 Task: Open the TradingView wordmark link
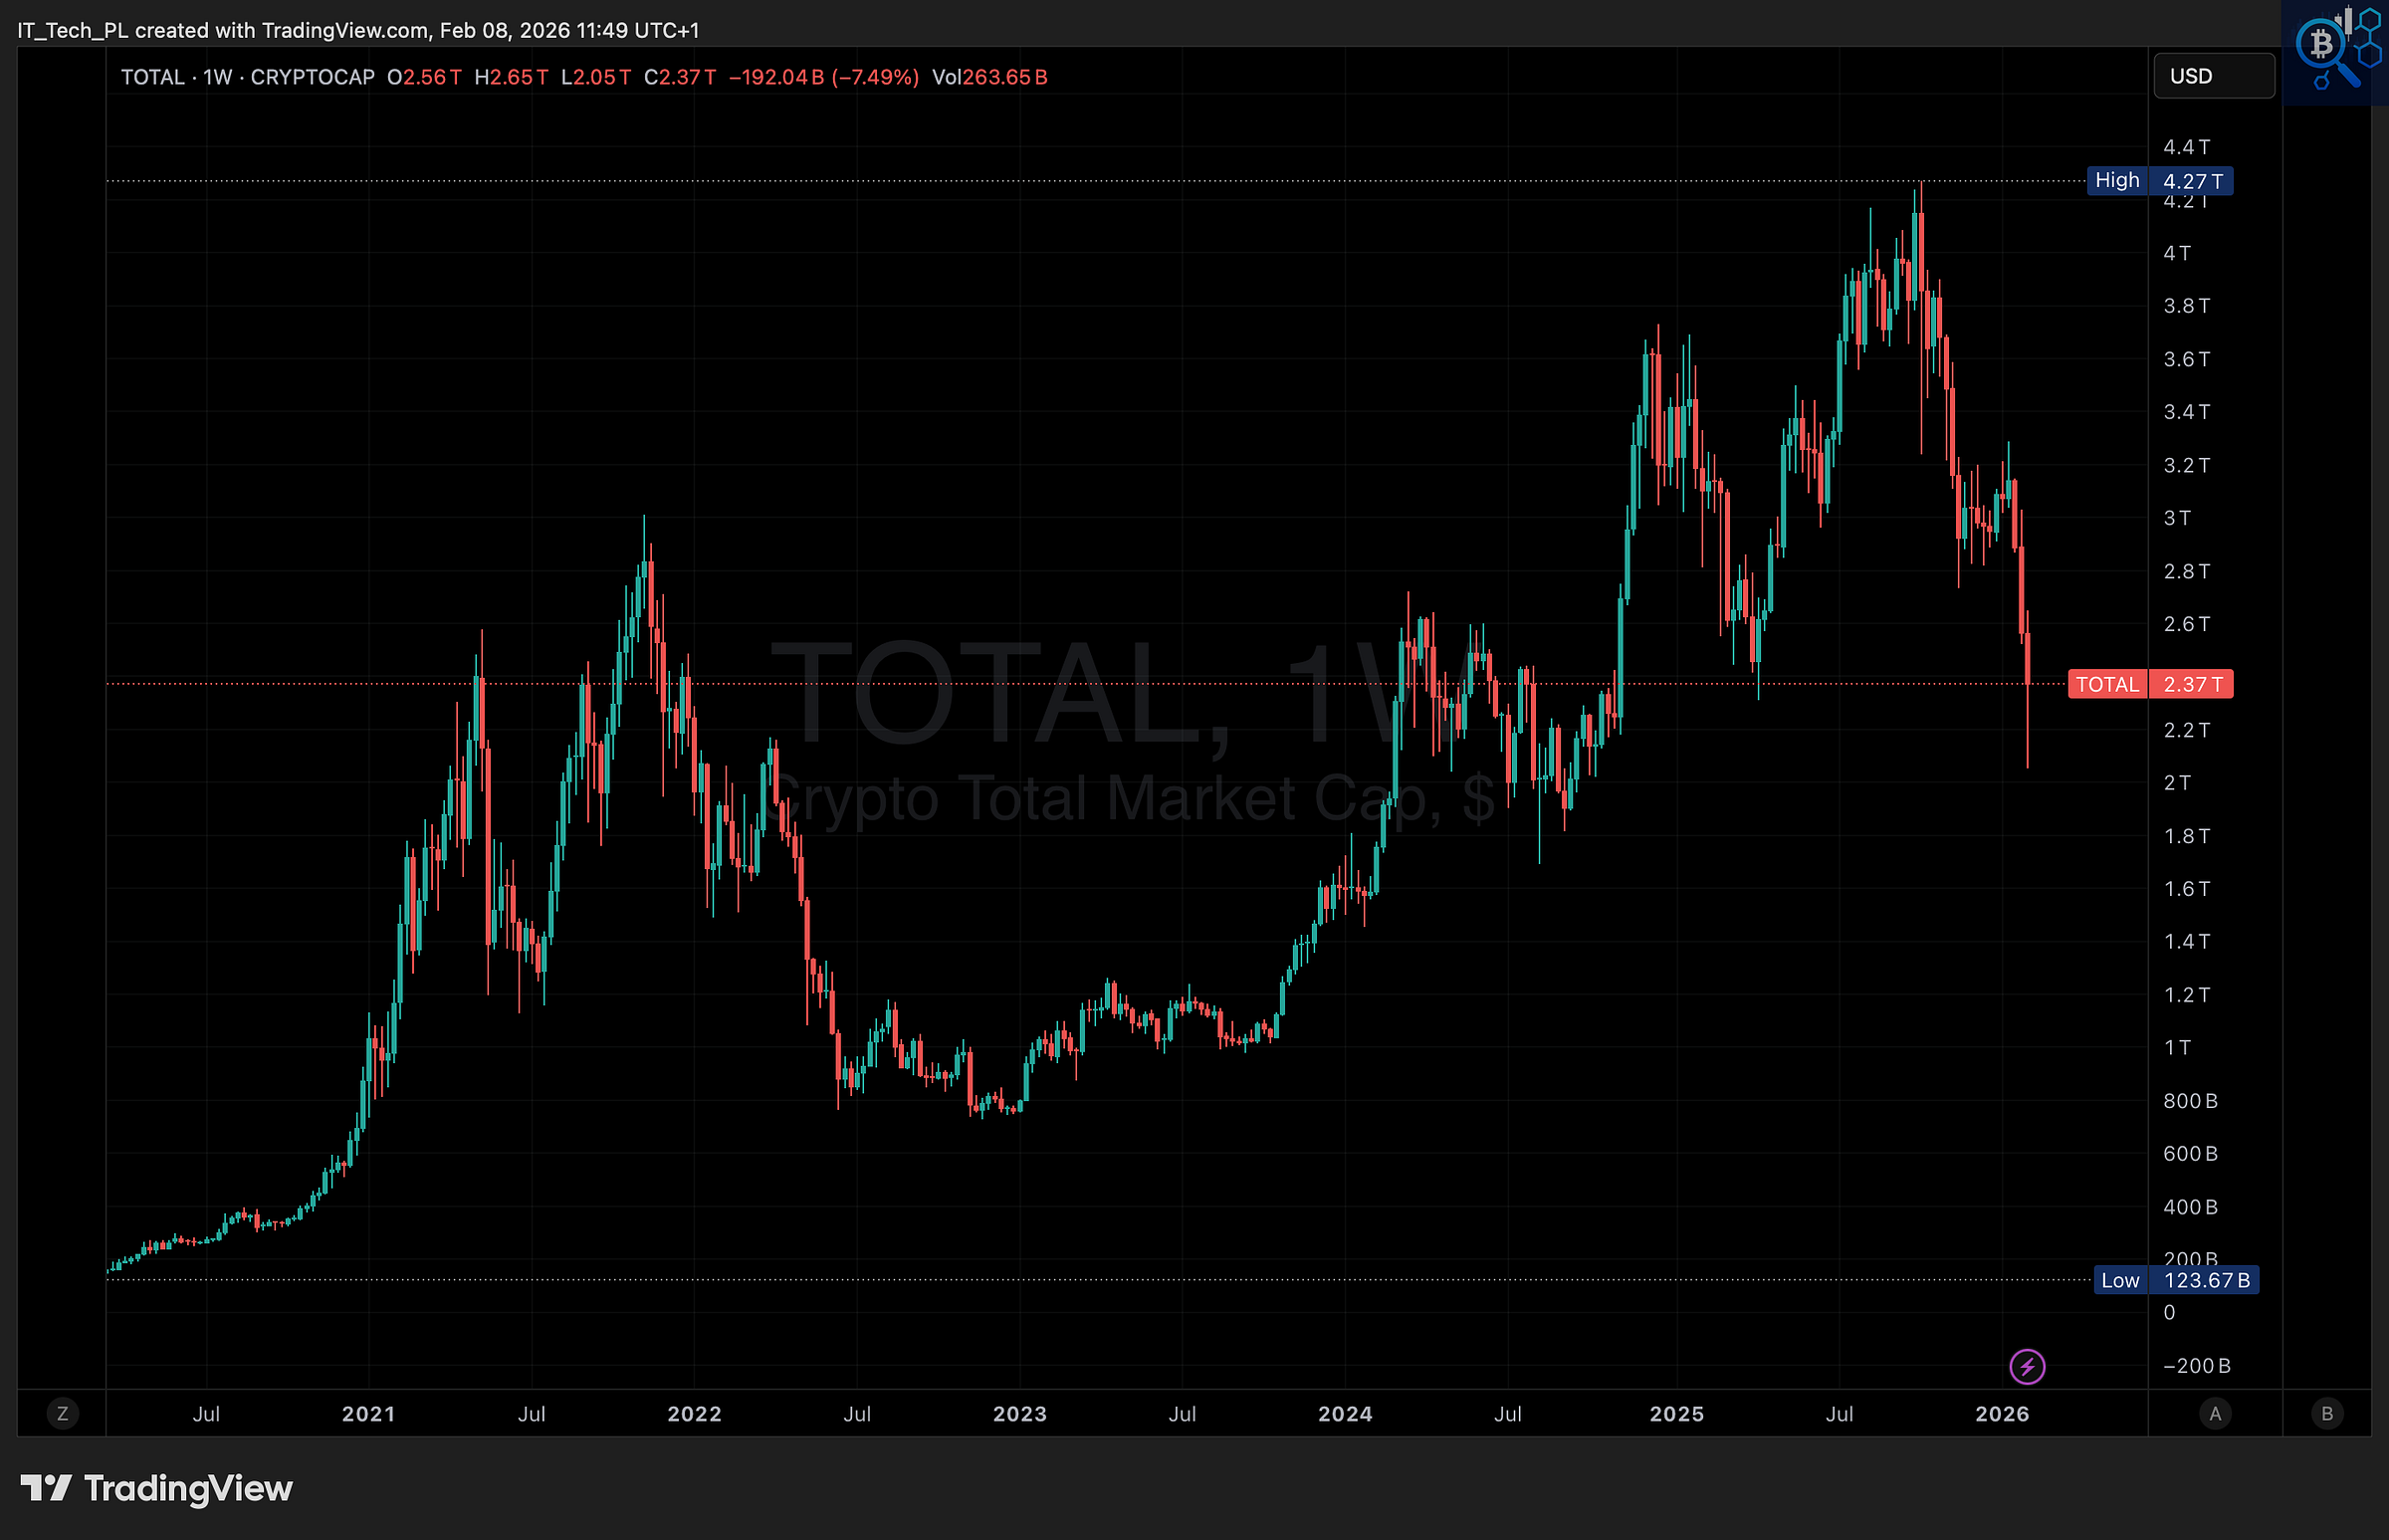(x=188, y=1488)
